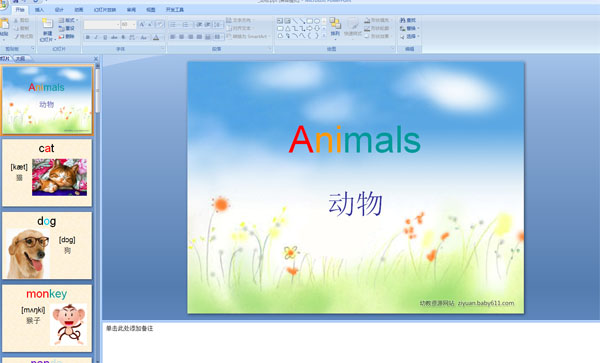
Task: Click the font color button
Action: coord(156,37)
